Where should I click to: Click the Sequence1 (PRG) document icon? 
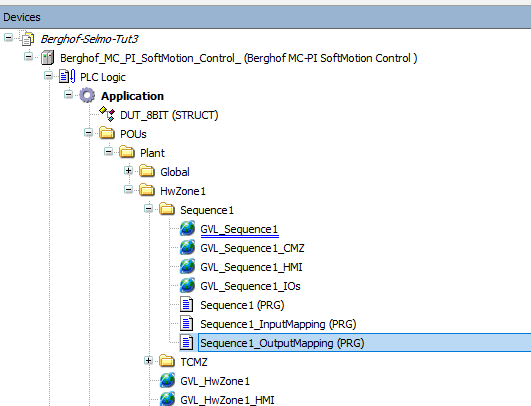click(187, 304)
